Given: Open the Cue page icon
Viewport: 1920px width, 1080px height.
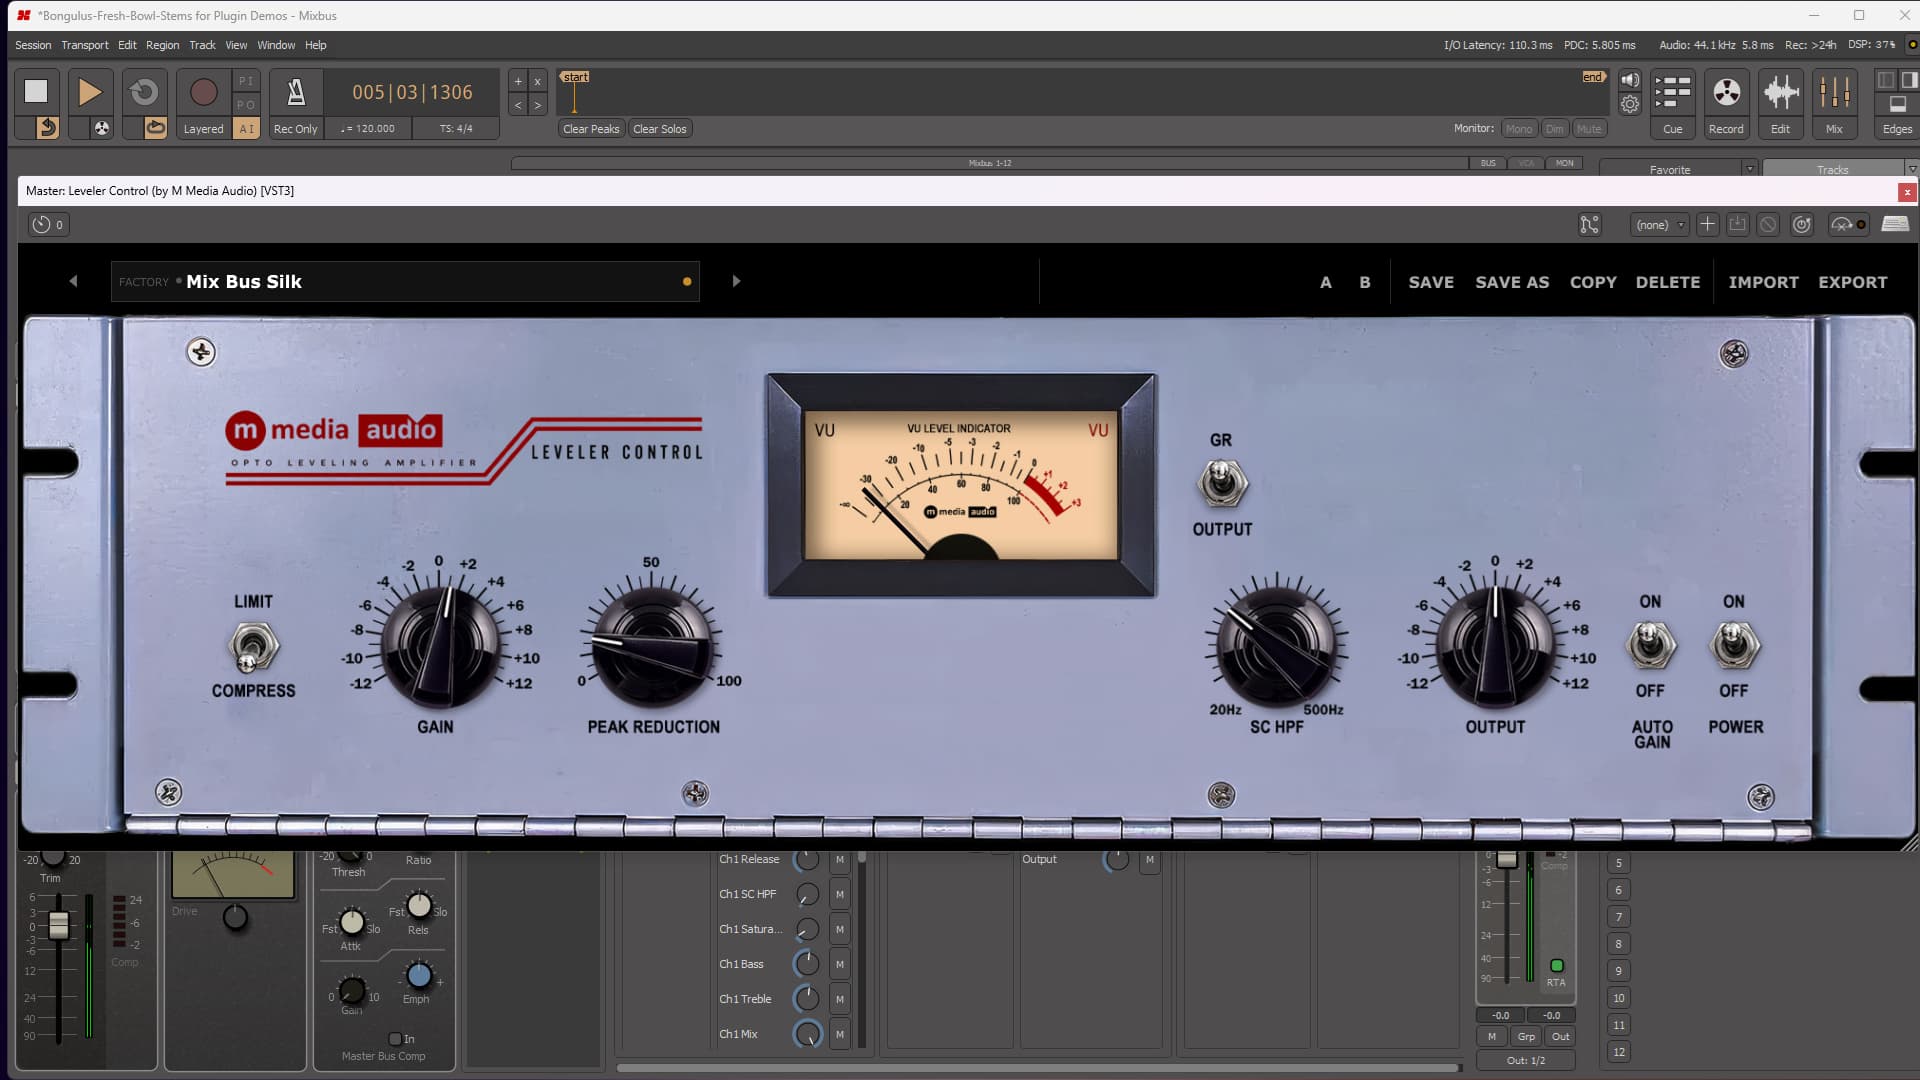Looking at the screenshot, I should point(1672,92).
